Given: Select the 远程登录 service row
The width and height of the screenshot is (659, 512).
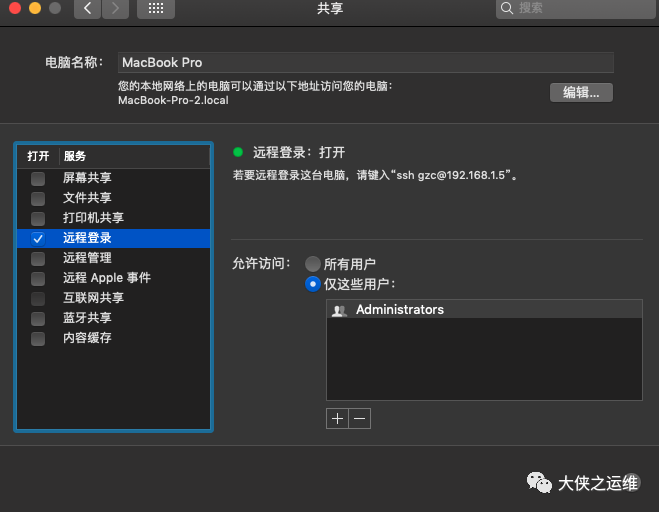Looking at the screenshot, I should pos(113,238).
